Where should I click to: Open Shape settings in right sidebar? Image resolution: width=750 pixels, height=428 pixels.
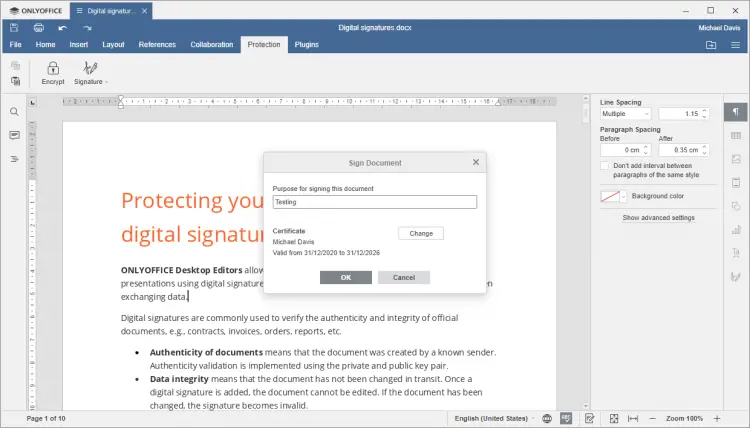(736, 206)
